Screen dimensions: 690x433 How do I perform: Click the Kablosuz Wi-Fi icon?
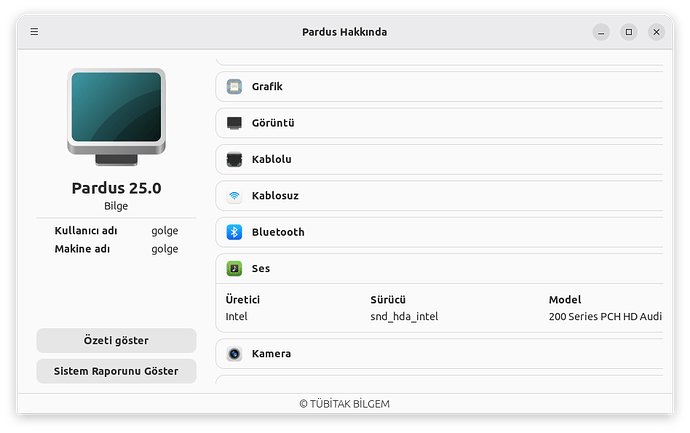[234, 196]
